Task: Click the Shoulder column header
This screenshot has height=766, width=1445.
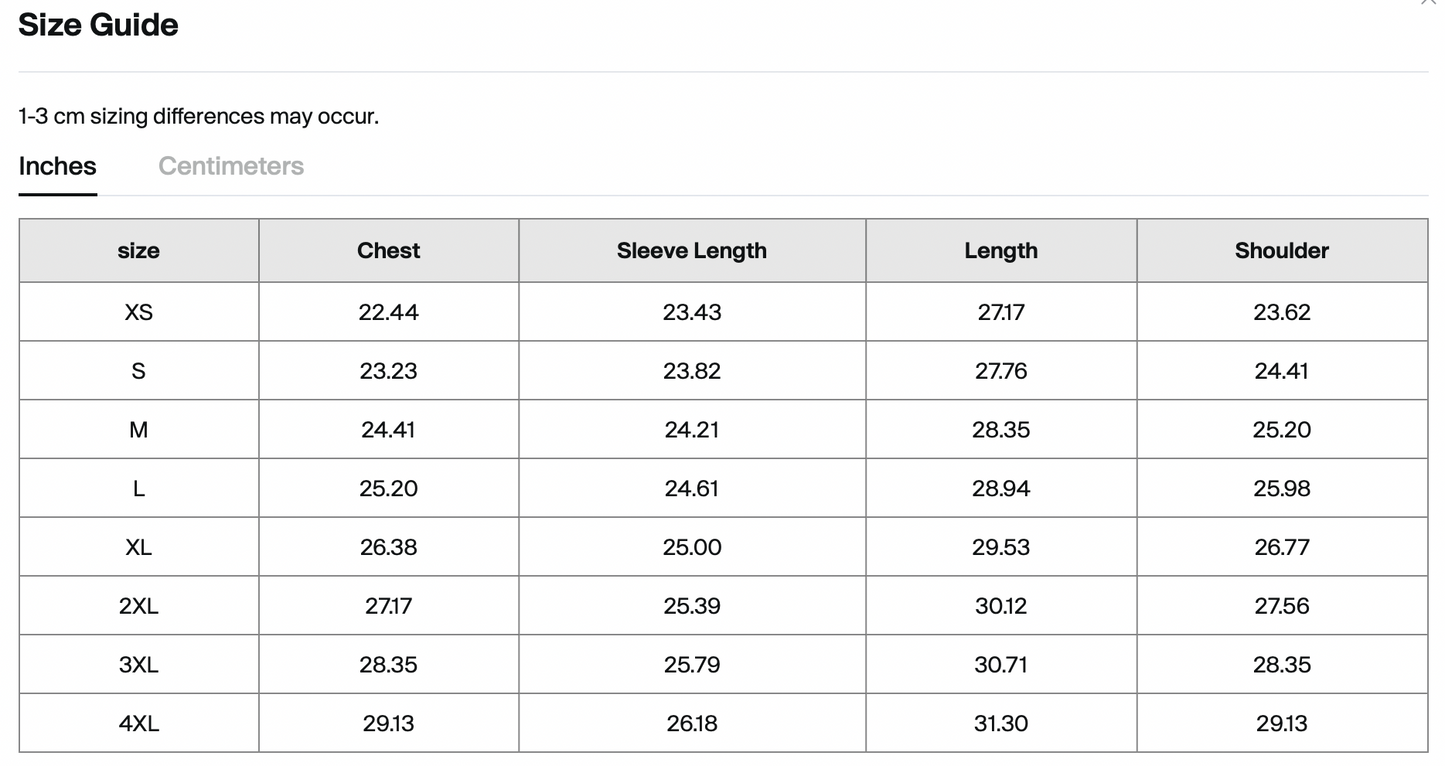Action: 1281,251
